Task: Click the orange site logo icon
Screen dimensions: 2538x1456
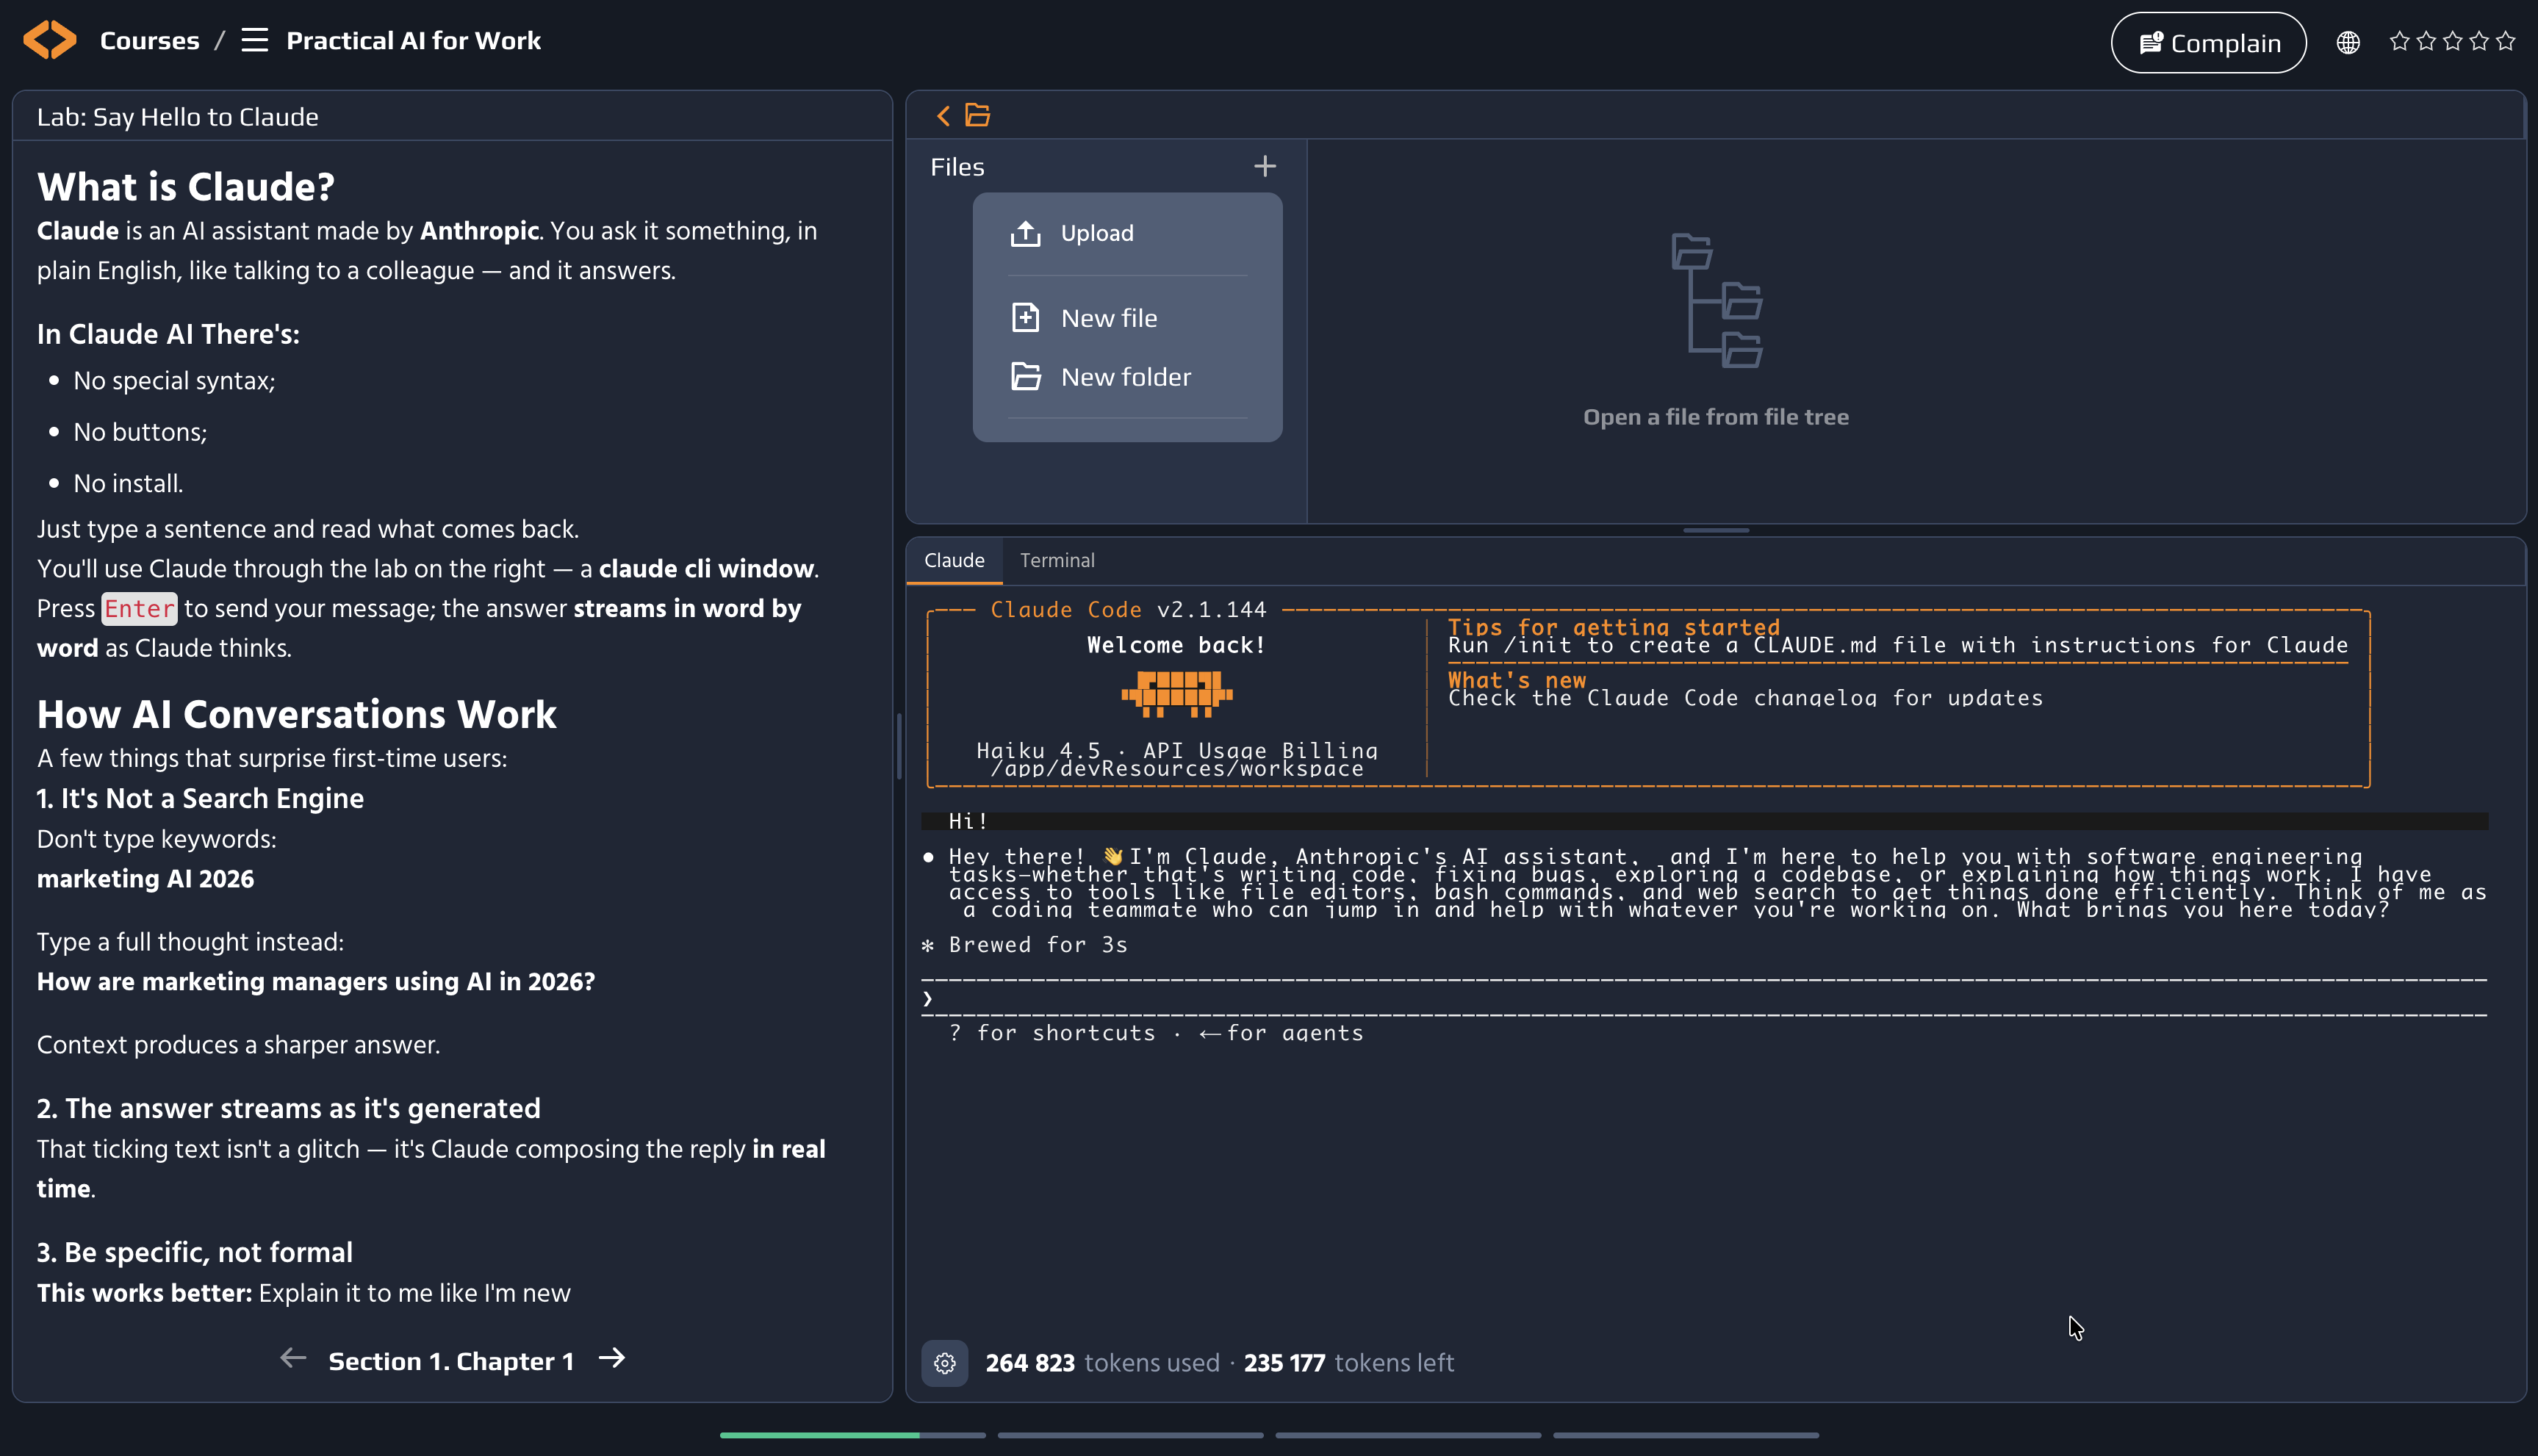Action: (50, 40)
